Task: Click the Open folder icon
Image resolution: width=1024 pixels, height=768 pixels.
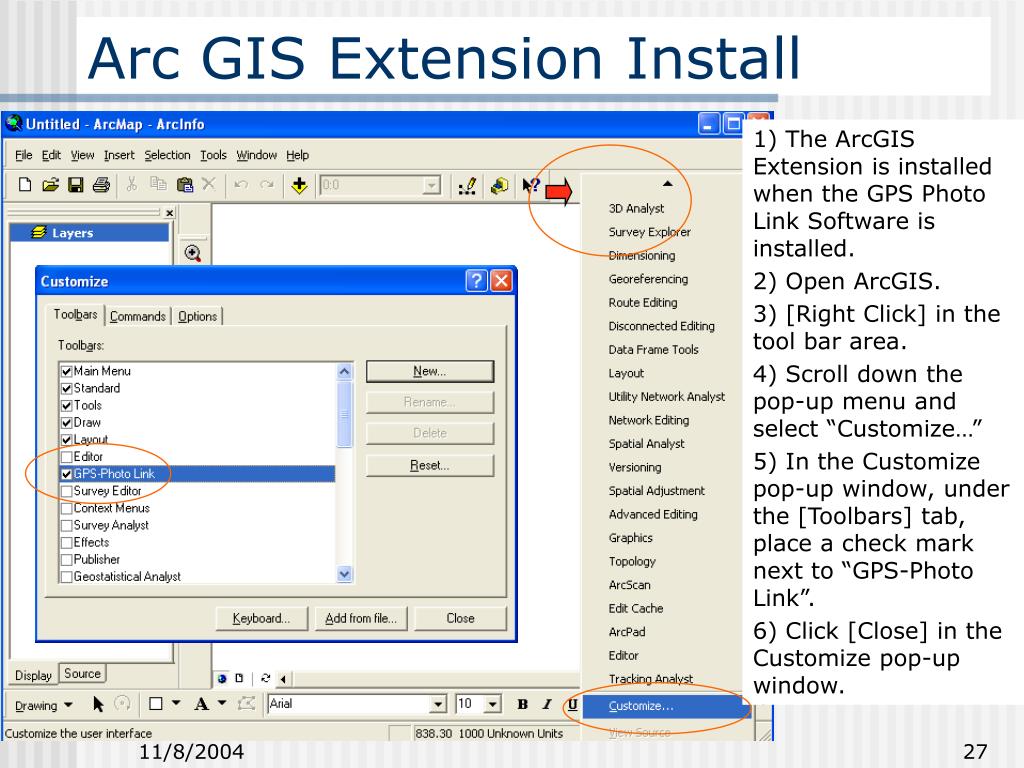Action: [x=50, y=185]
